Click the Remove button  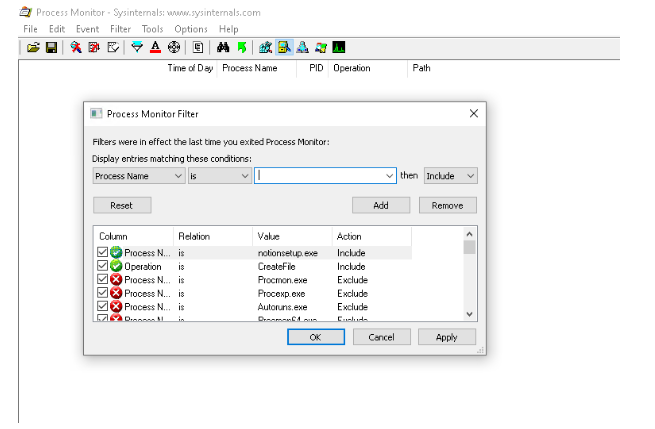tap(448, 206)
